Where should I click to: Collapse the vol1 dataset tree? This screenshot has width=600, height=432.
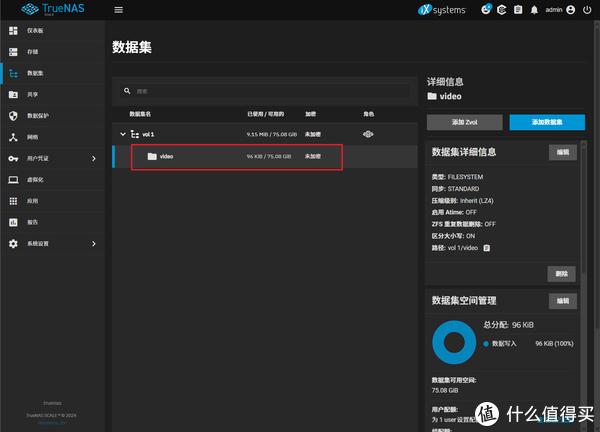click(x=123, y=134)
